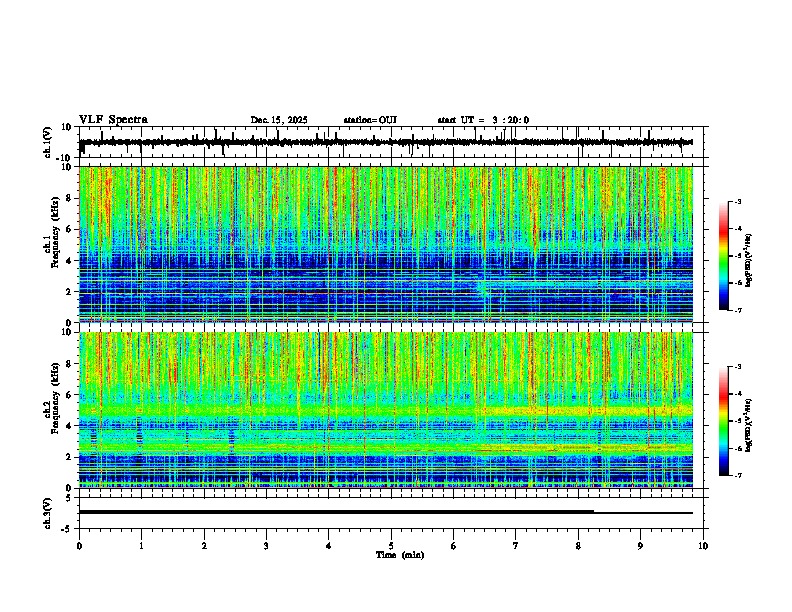
Task: Click time axis tick label "2"
Action: 204,546
